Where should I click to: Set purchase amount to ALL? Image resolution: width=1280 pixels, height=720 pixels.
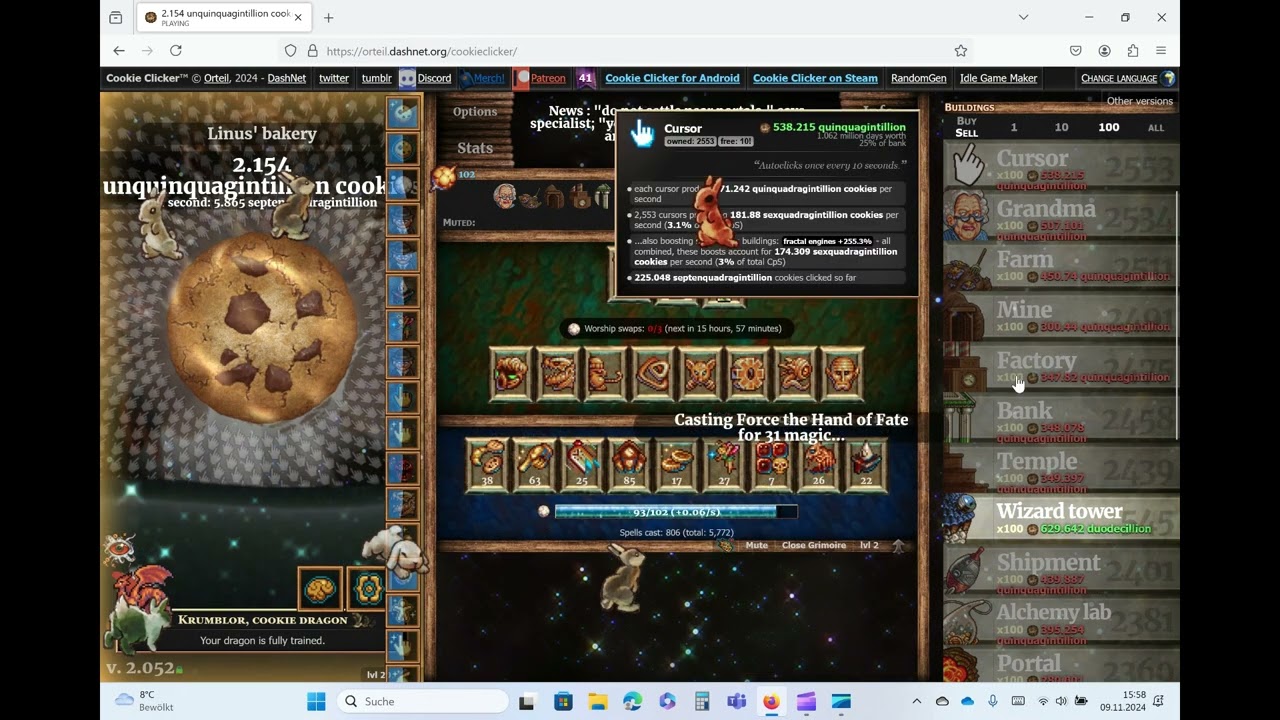[x=1156, y=128]
